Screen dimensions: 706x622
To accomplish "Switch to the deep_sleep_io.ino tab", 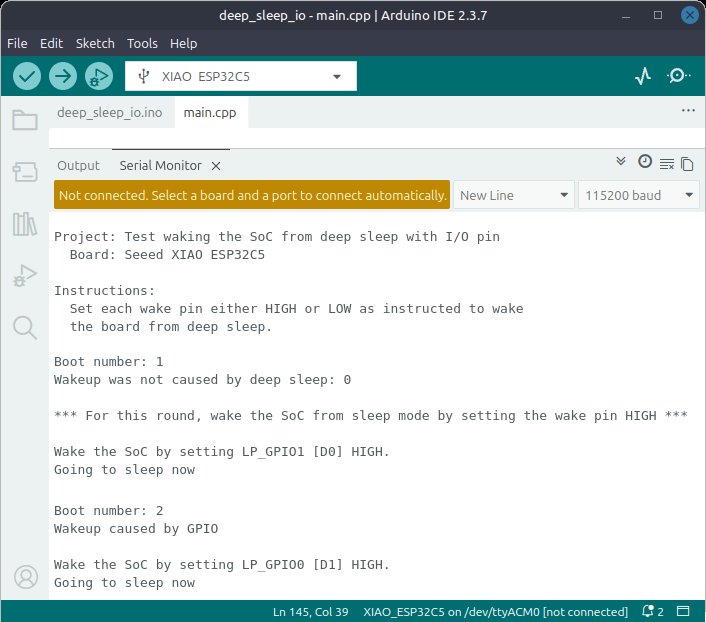I will pyautogui.click(x=109, y=112).
